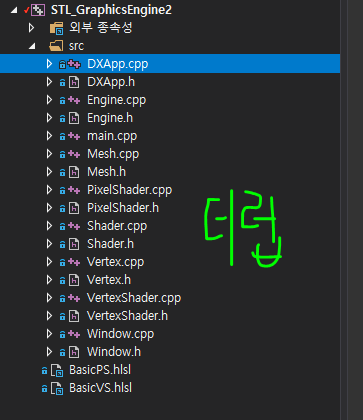Expand the PixelShader.h node arrow
This screenshot has height=420, width=363.
(x=49, y=208)
